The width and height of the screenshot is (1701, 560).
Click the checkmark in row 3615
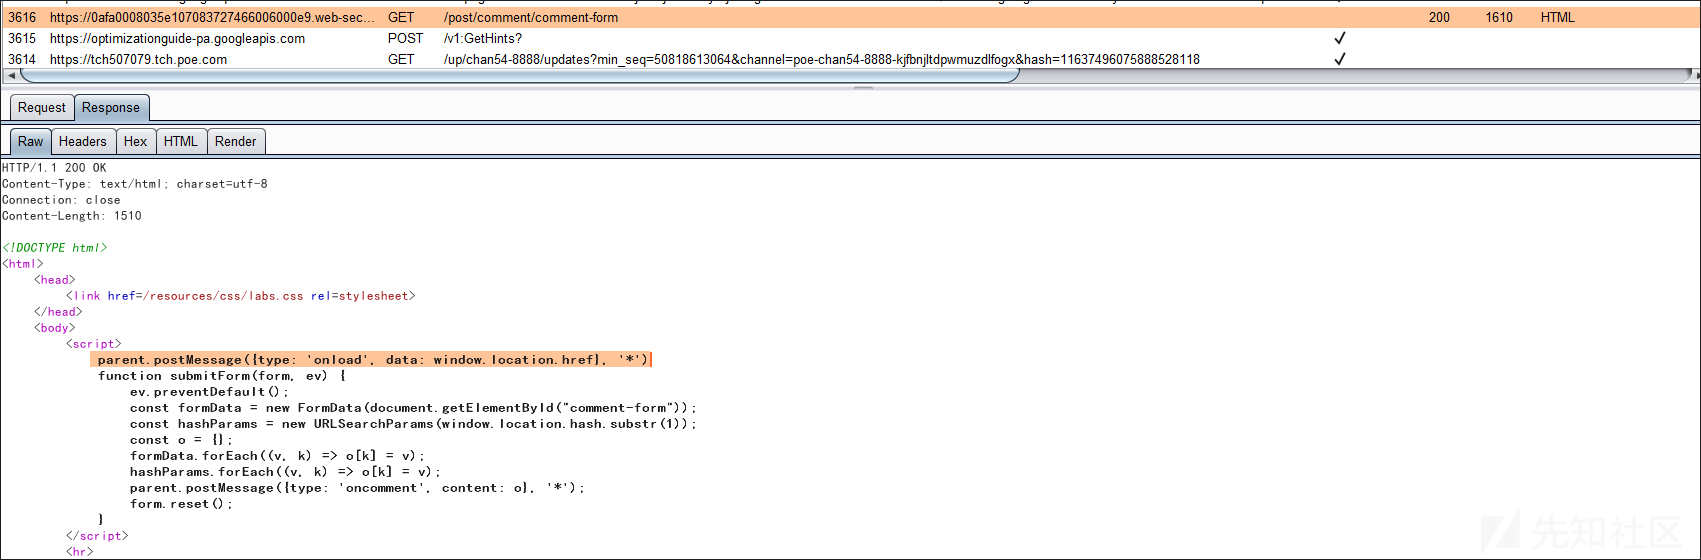point(1340,38)
